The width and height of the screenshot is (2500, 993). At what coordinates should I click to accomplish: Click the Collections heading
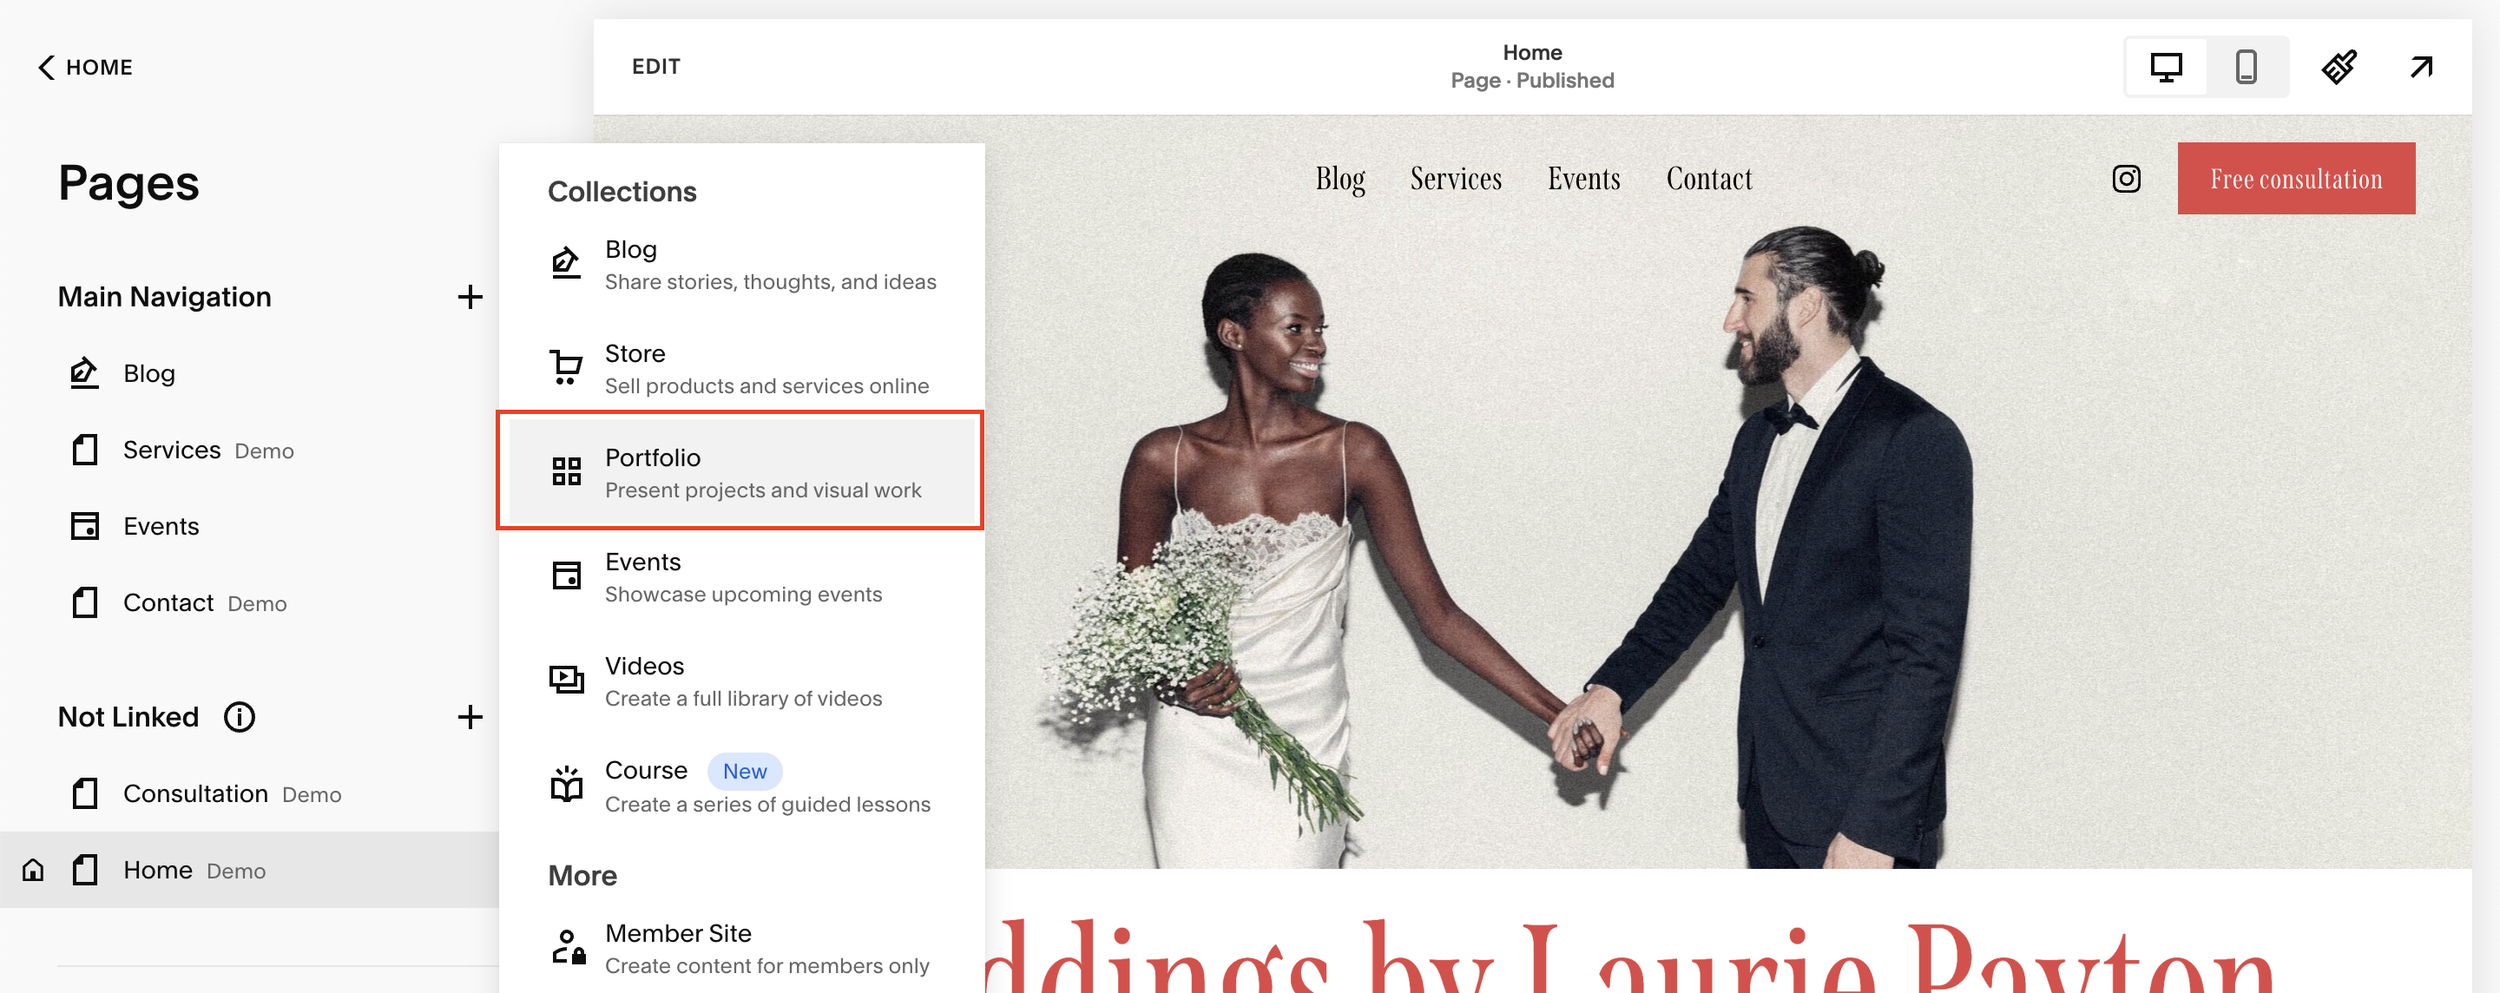(x=622, y=192)
